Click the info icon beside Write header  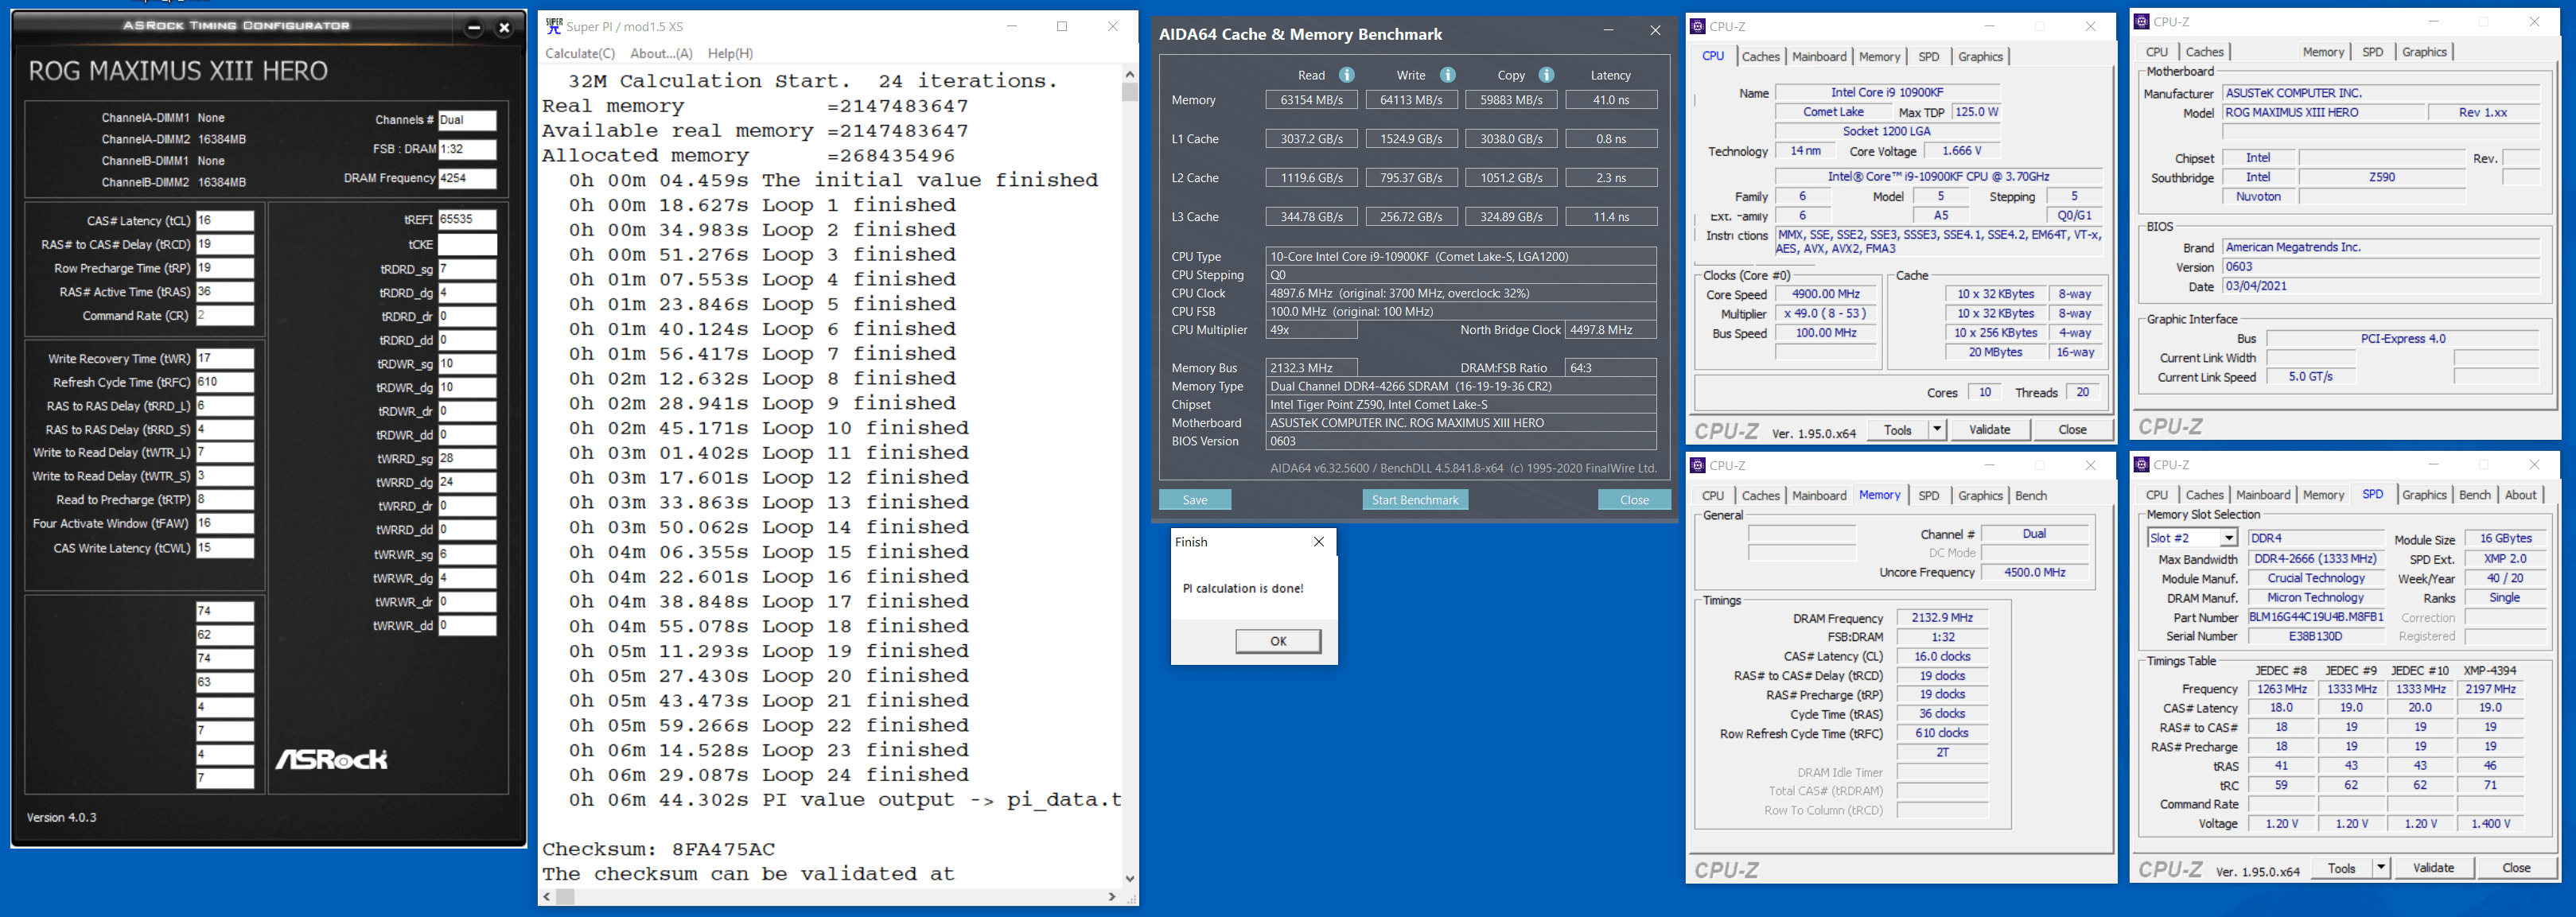(1447, 75)
